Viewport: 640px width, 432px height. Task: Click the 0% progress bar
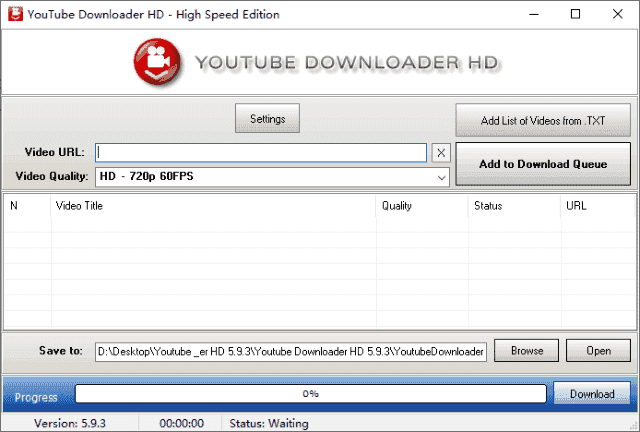click(311, 394)
